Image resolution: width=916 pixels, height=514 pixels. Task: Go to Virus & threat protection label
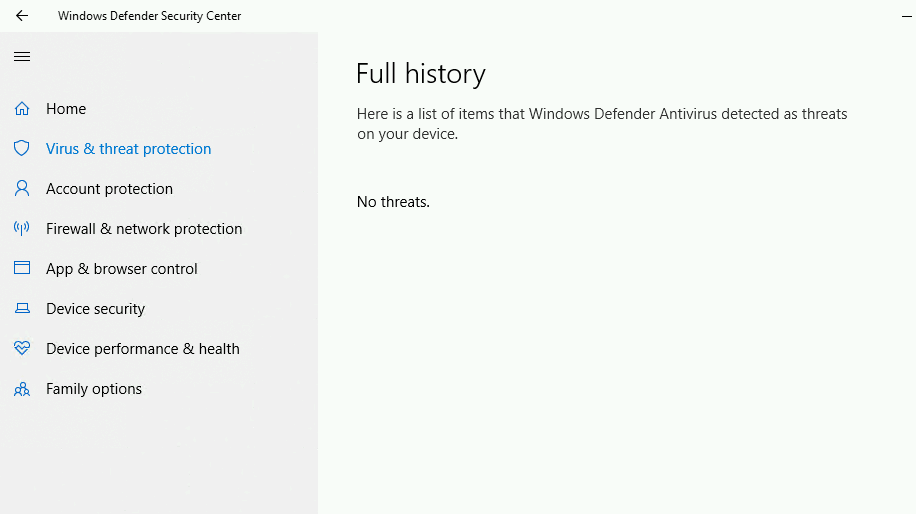point(128,149)
